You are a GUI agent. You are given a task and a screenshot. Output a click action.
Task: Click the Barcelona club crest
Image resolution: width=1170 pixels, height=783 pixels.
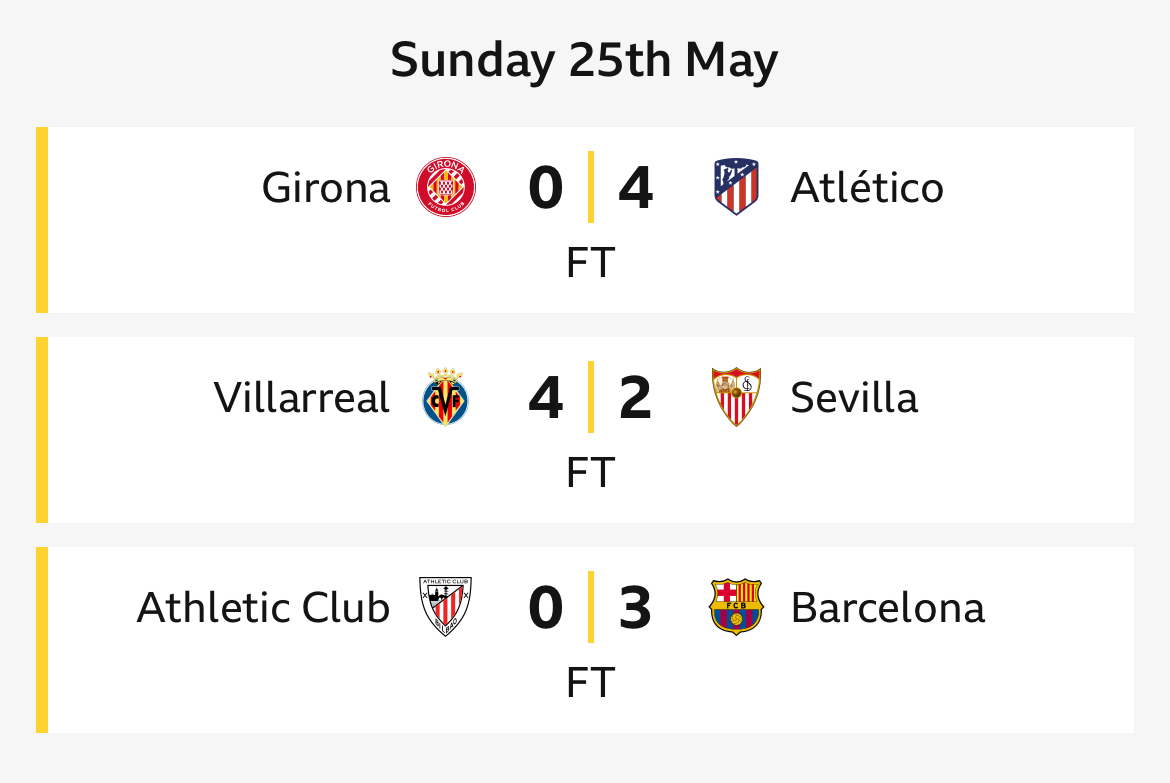click(736, 607)
